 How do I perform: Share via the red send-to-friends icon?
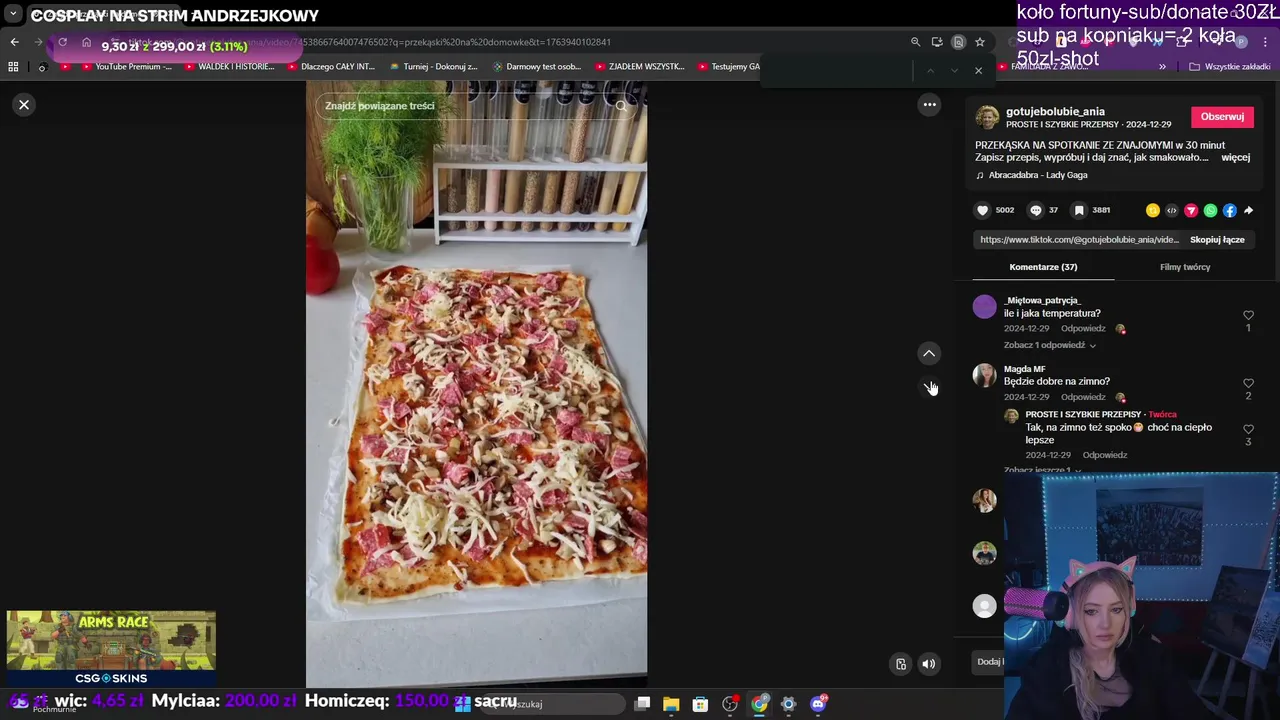click(1191, 210)
